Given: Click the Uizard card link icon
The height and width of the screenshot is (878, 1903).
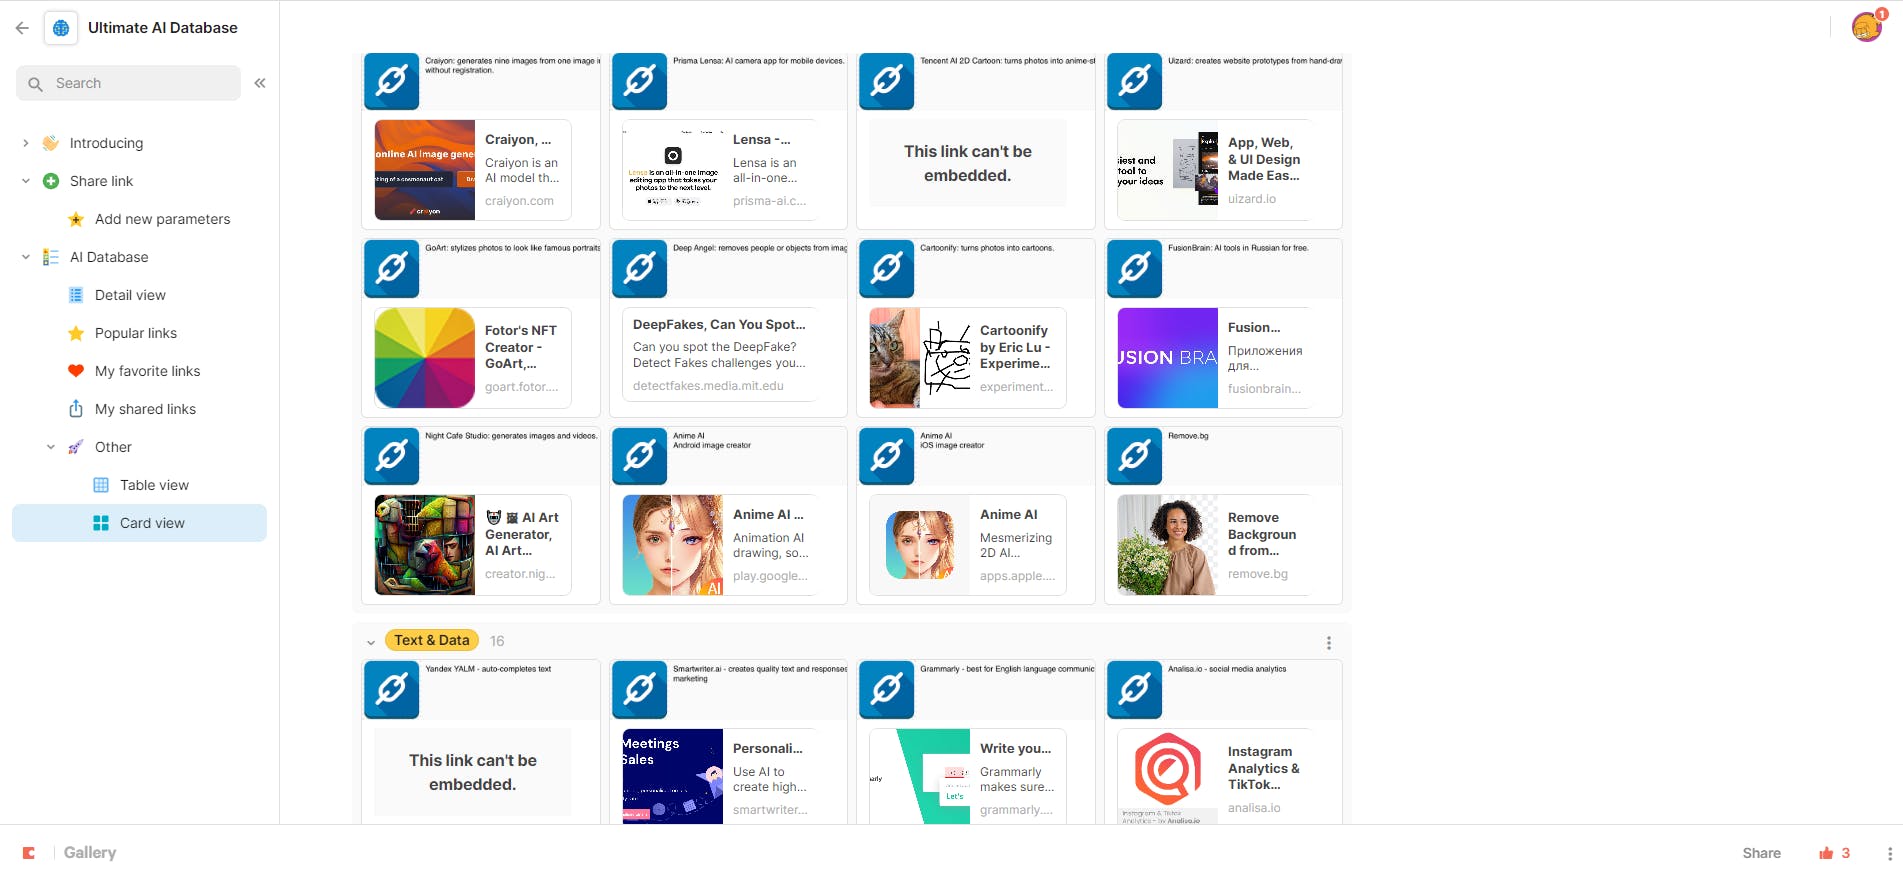Looking at the screenshot, I should [1134, 80].
